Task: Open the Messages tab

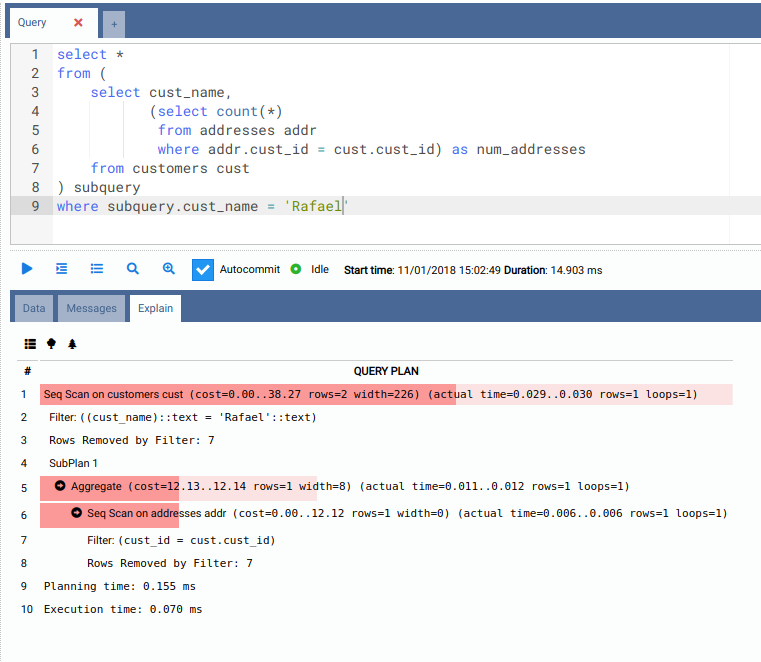Action: coord(92,308)
